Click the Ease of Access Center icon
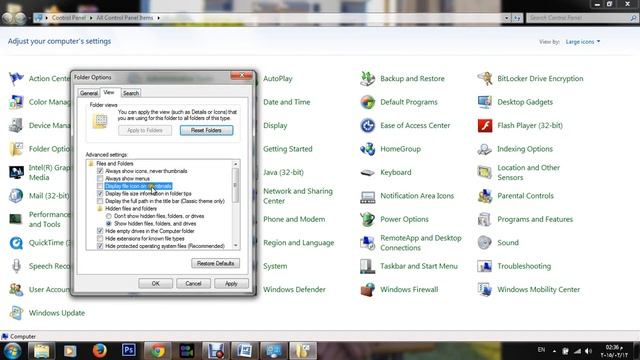 (x=367, y=125)
